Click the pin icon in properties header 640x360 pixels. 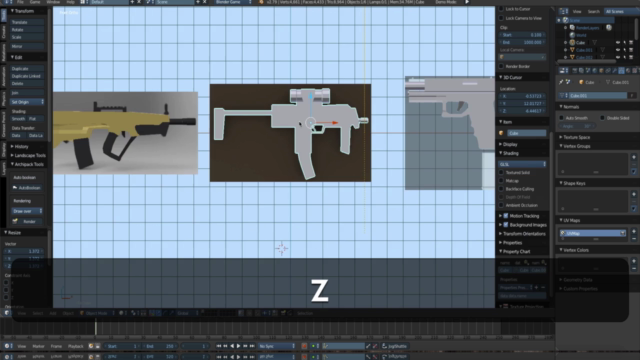[x=561, y=82]
